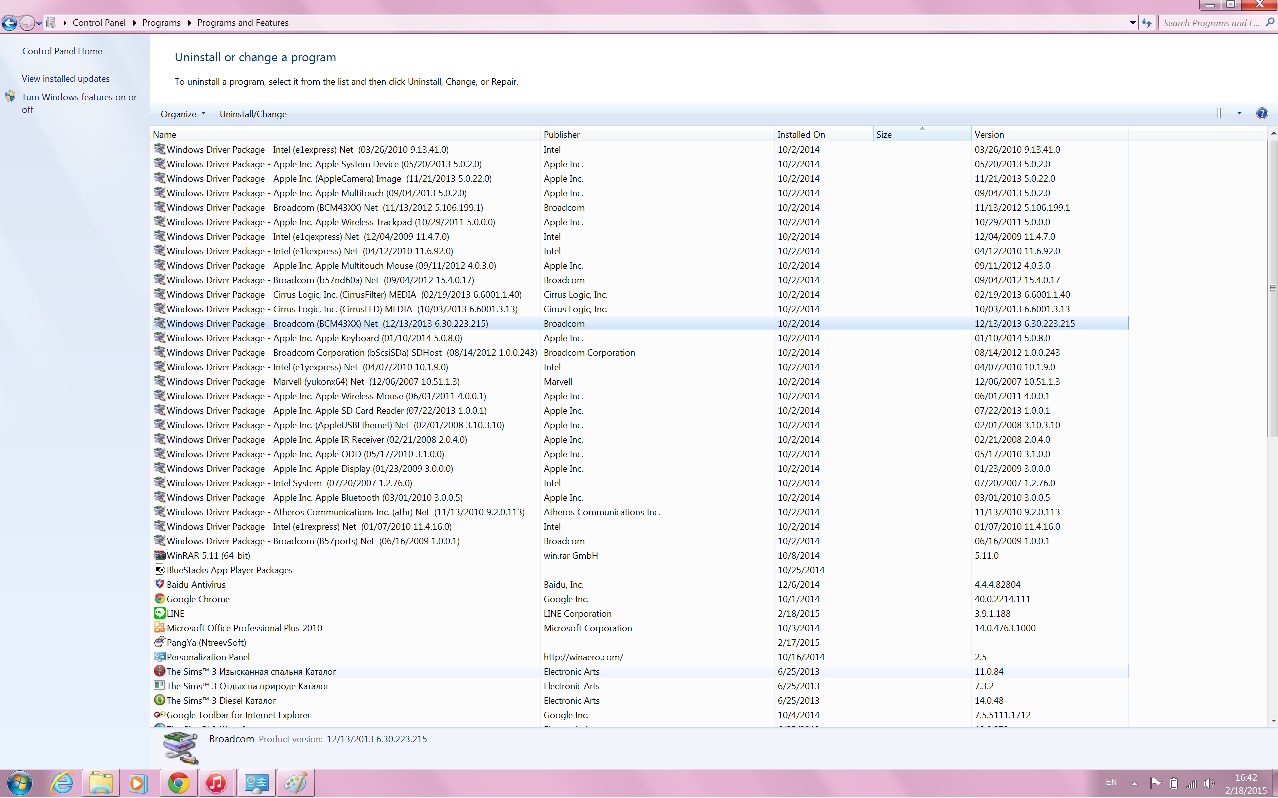Click the Personalization Panel icon
Screen dimensions: 1278x798
[x=159, y=657]
